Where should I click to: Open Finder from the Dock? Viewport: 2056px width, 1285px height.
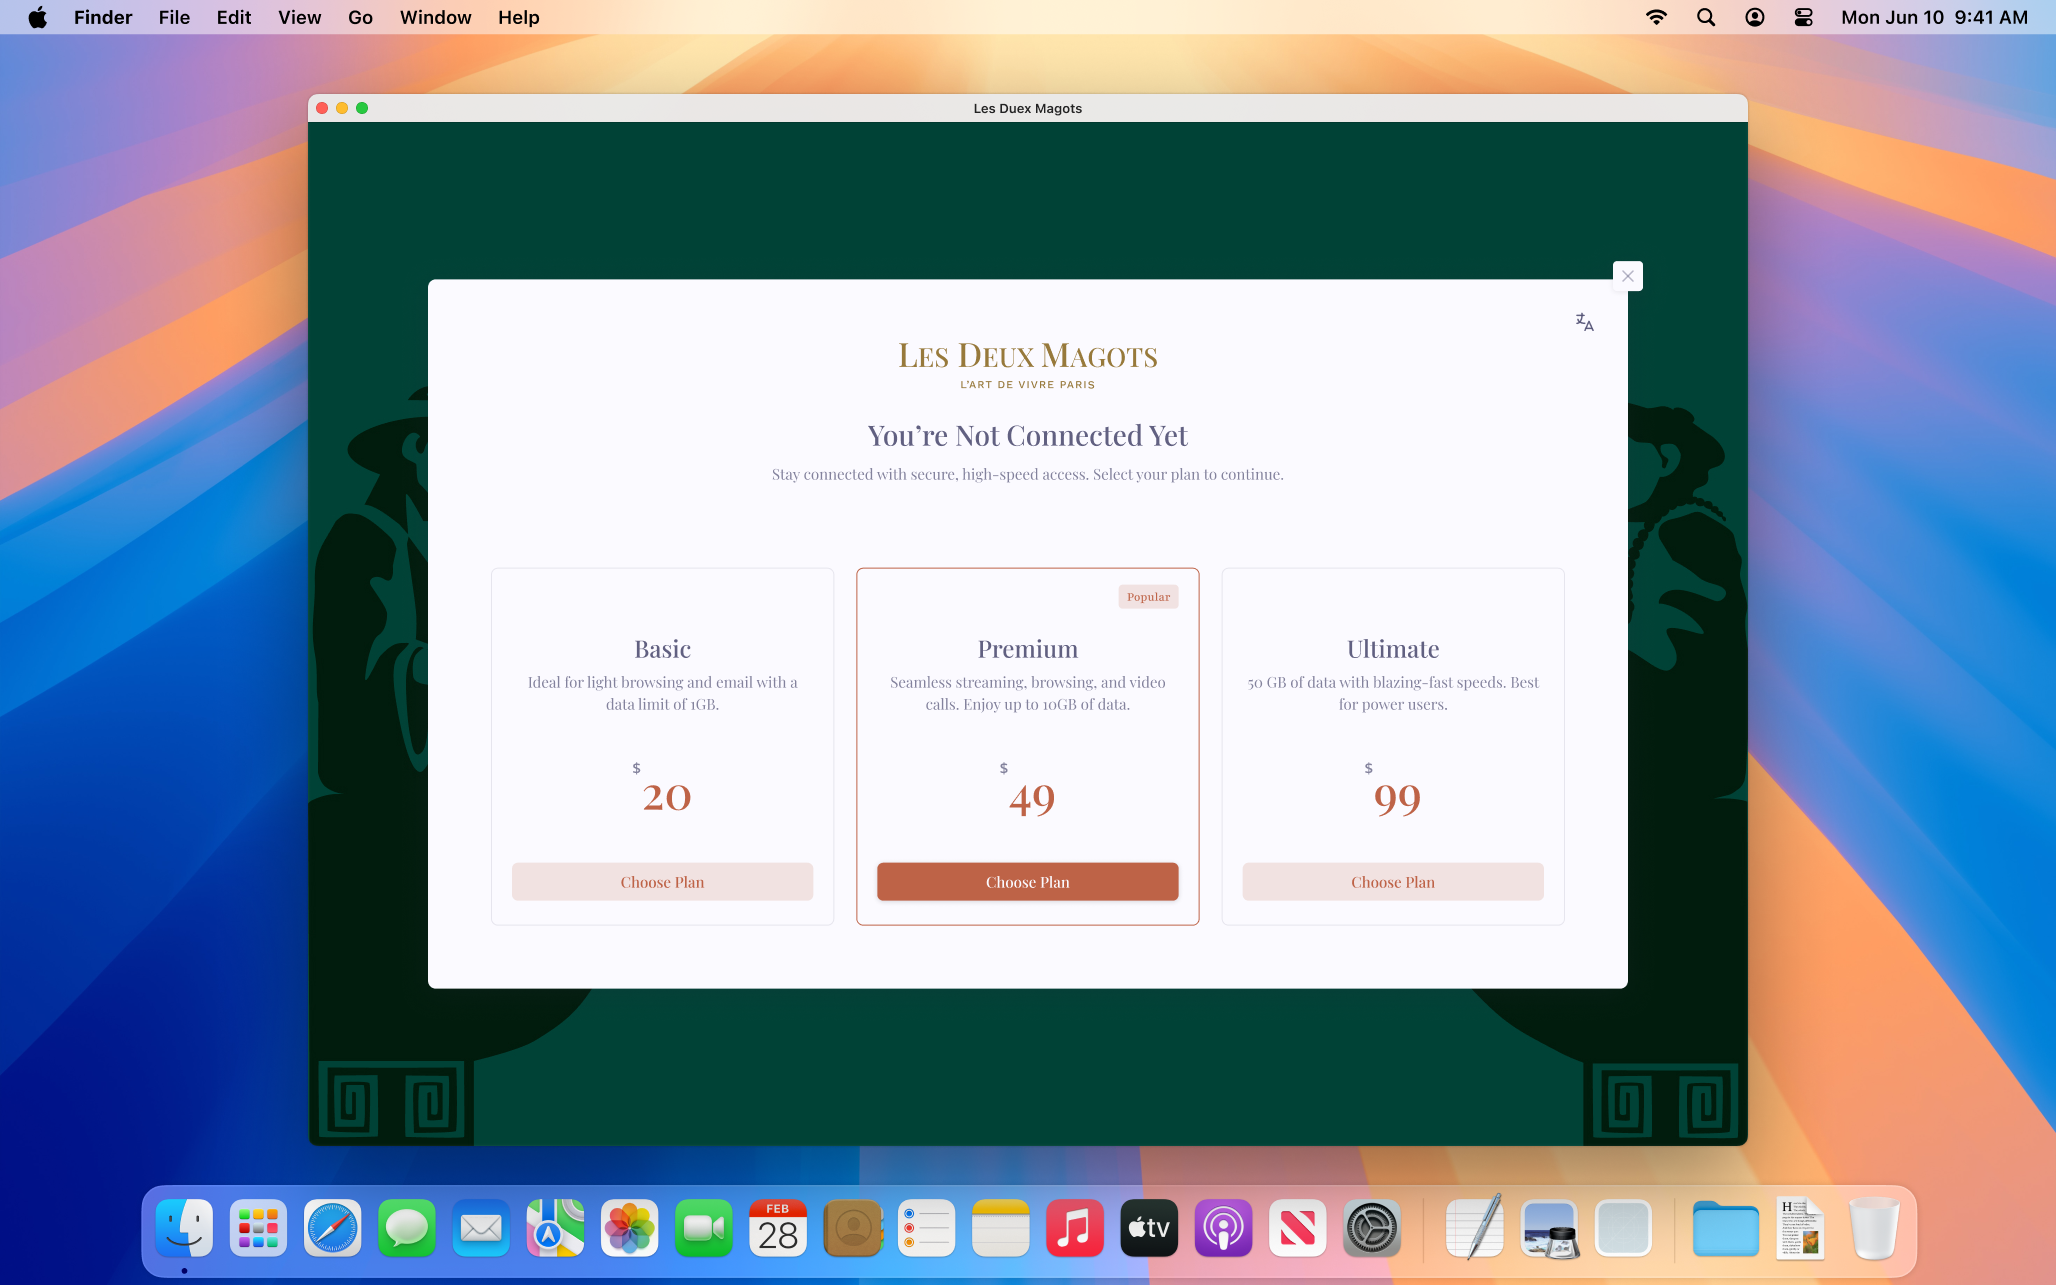tap(184, 1228)
